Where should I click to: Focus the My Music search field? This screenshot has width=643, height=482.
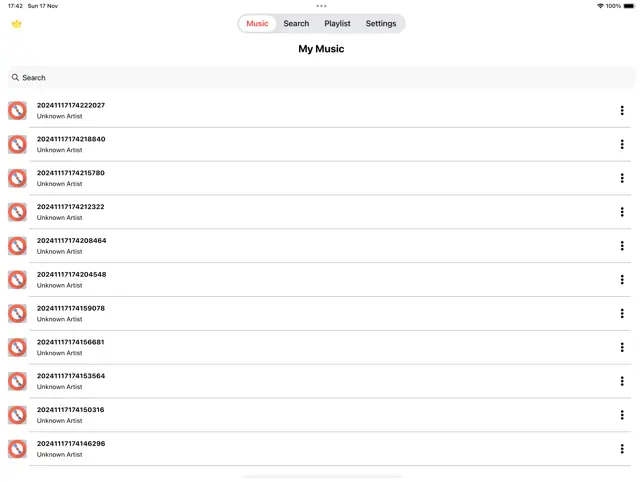coord(322,78)
